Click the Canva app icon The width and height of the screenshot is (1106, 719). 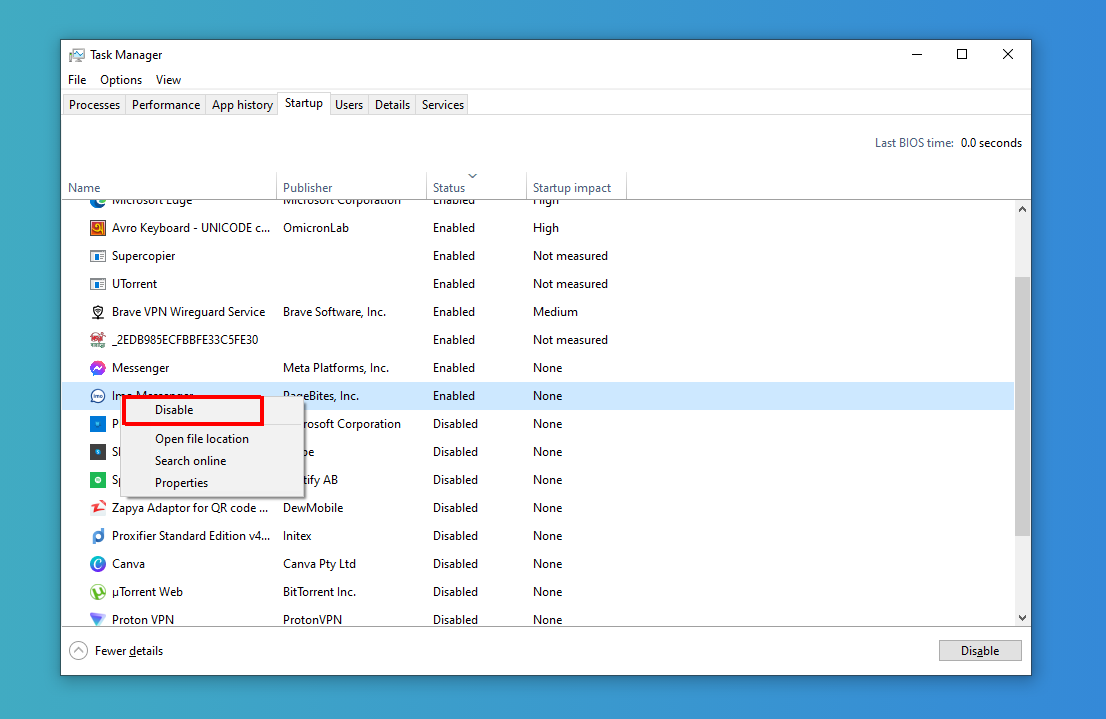pos(98,564)
